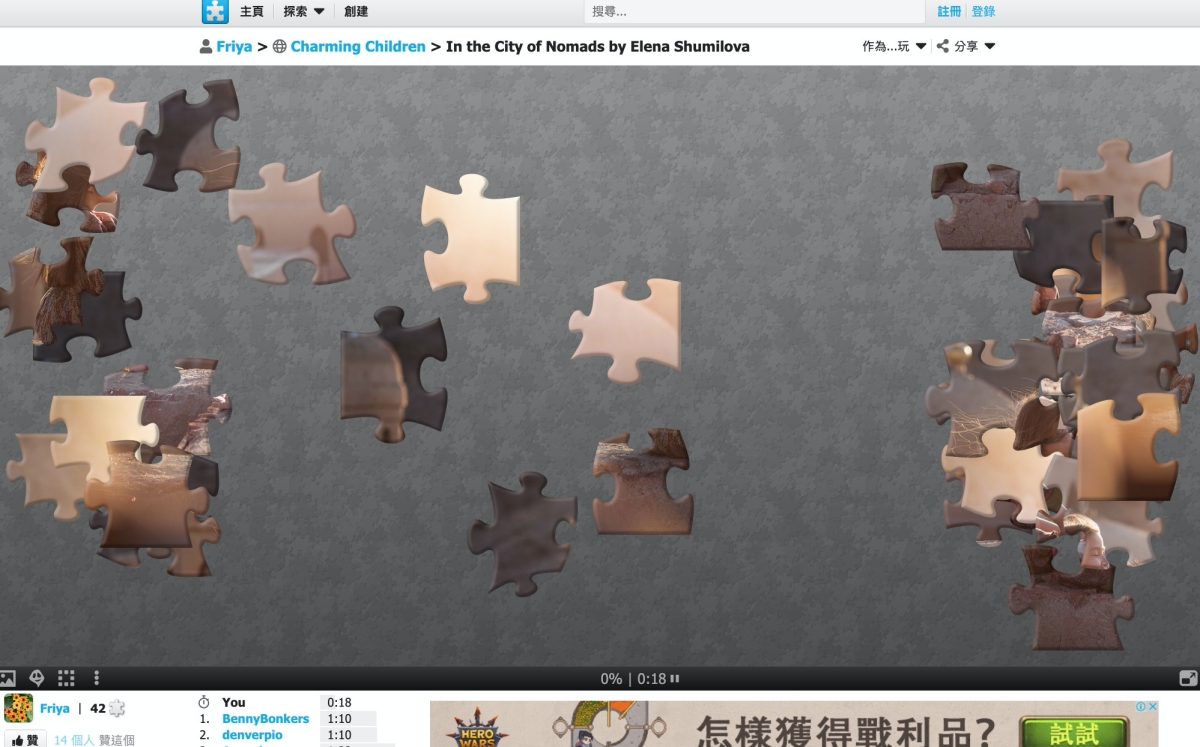Open the three-dot more options menu
Screen dimensions: 1200x747
(x=96, y=678)
